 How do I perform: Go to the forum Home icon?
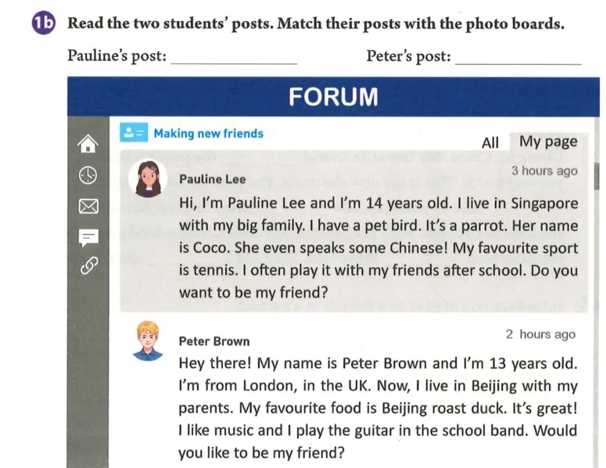click(x=88, y=143)
